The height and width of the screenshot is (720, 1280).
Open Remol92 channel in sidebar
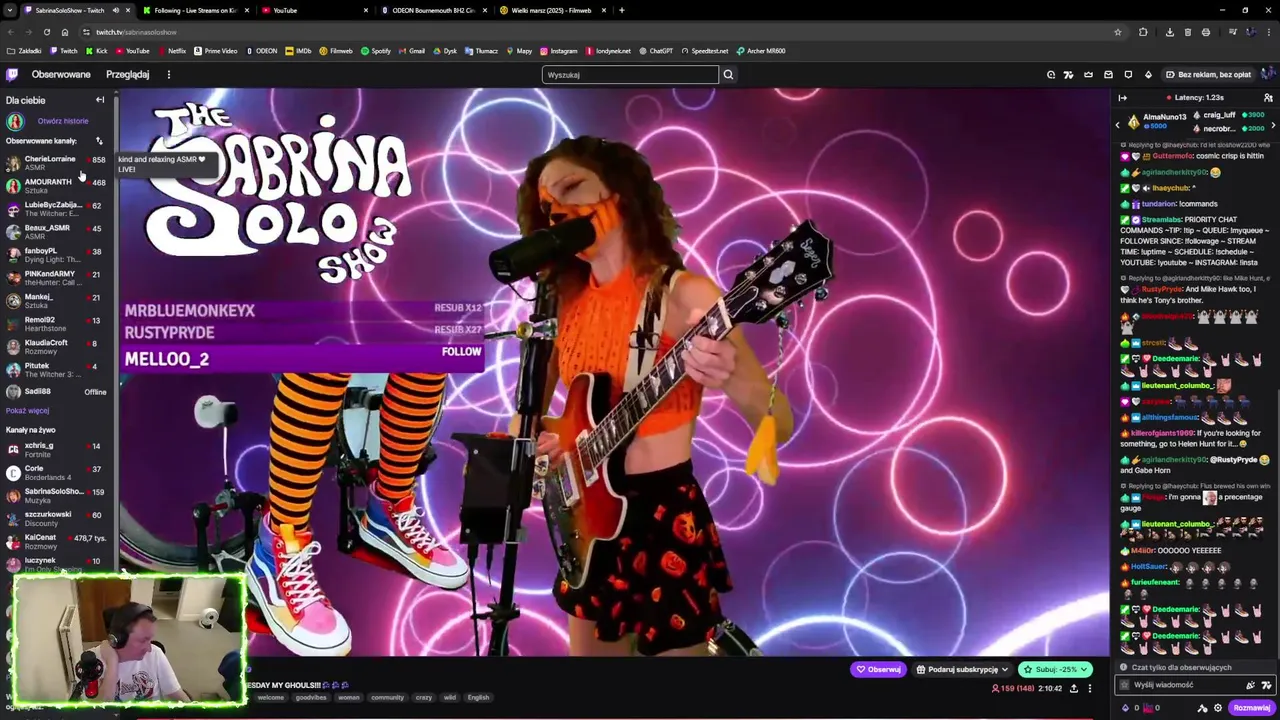tap(56, 324)
